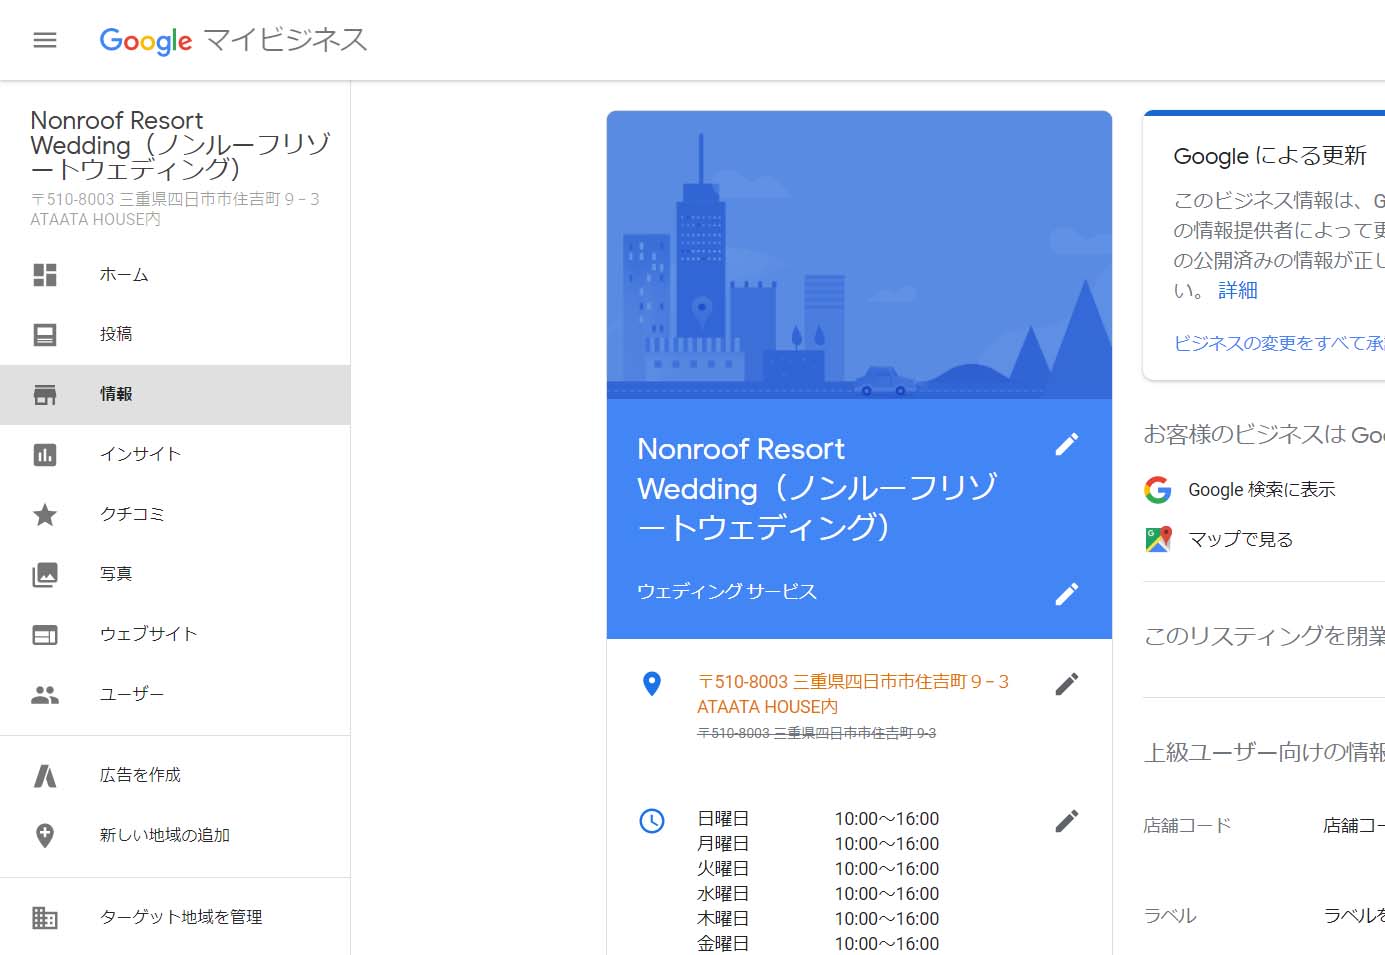Select 新しい地域の追加 in the sidebar

(x=175, y=835)
